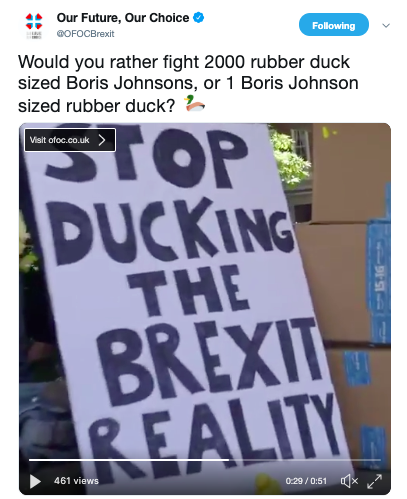This screenshot has width=407, height=499.
Task: Open the @OFOCBrexit handle link
Action: click(85, 34)
